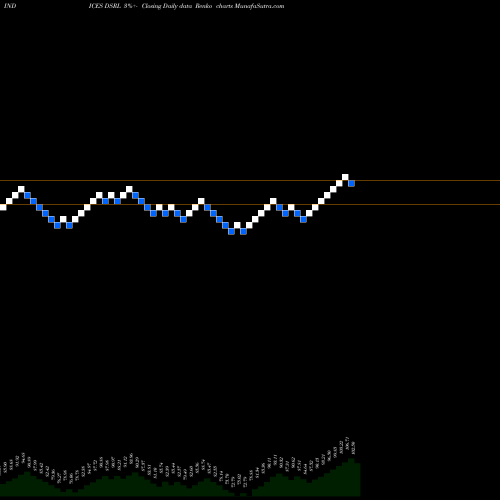Viewport: 500px width, 500px height.
Task: Select the final blue Renko brick
Action: pyautogui.click(x=351, y=183)
